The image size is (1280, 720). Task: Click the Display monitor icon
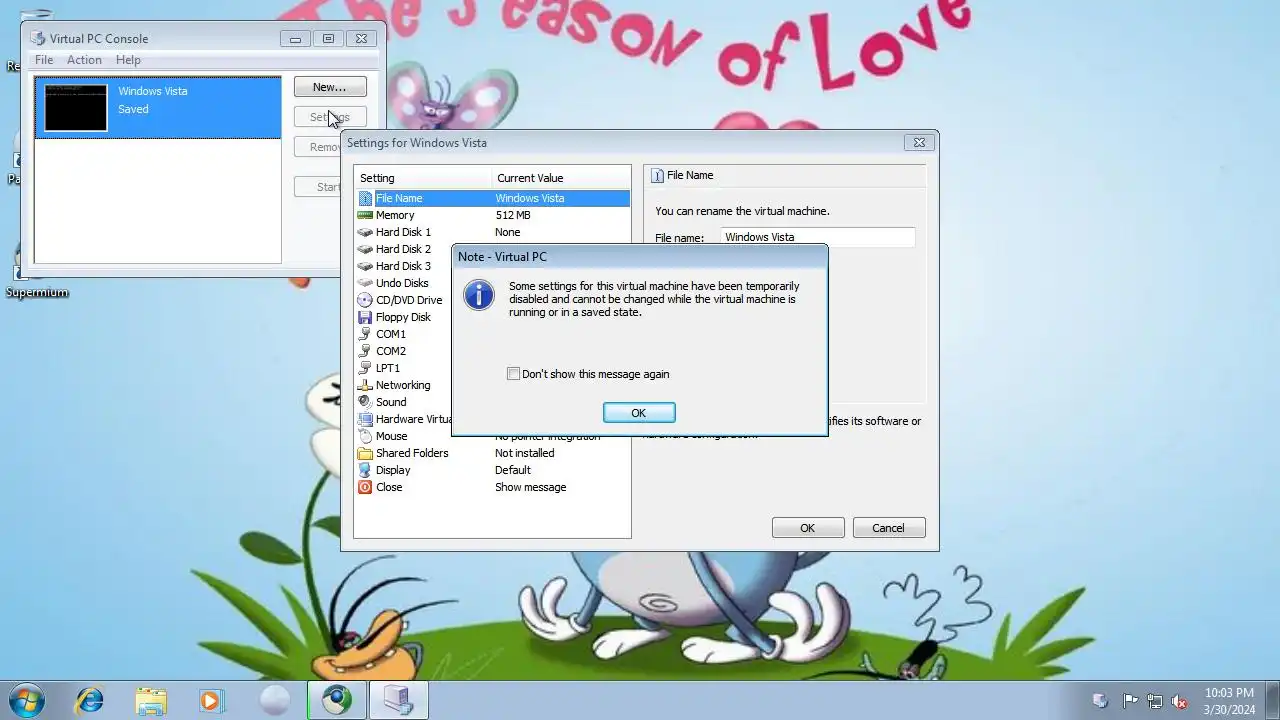(x=365, y=470)
